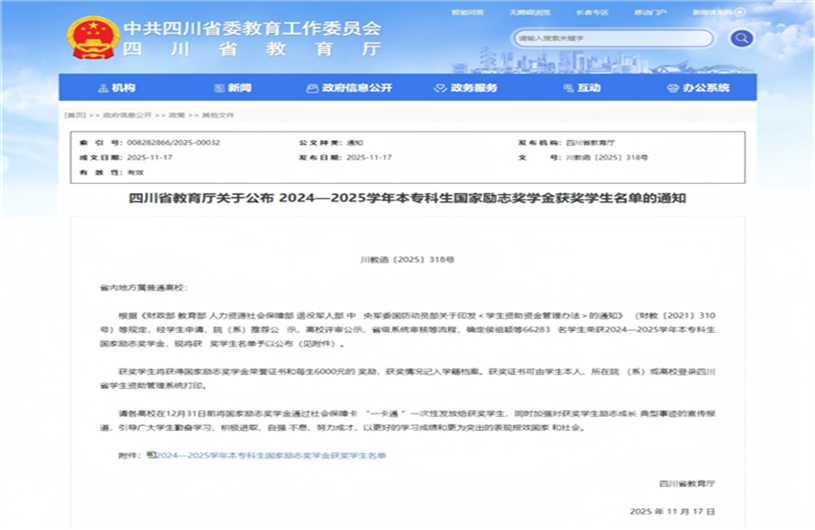Viewport: 815px width, 530px height.
Task: Click the paragraph beginning 获奖学生将获得国家励志奖学金
Action: coord(408,378)
